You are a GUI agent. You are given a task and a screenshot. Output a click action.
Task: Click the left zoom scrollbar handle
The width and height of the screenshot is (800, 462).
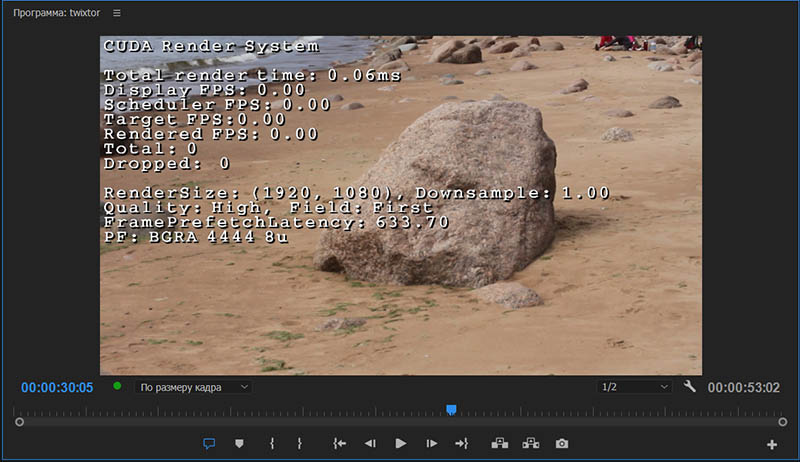pyautogui.click(x=19, y=422)
